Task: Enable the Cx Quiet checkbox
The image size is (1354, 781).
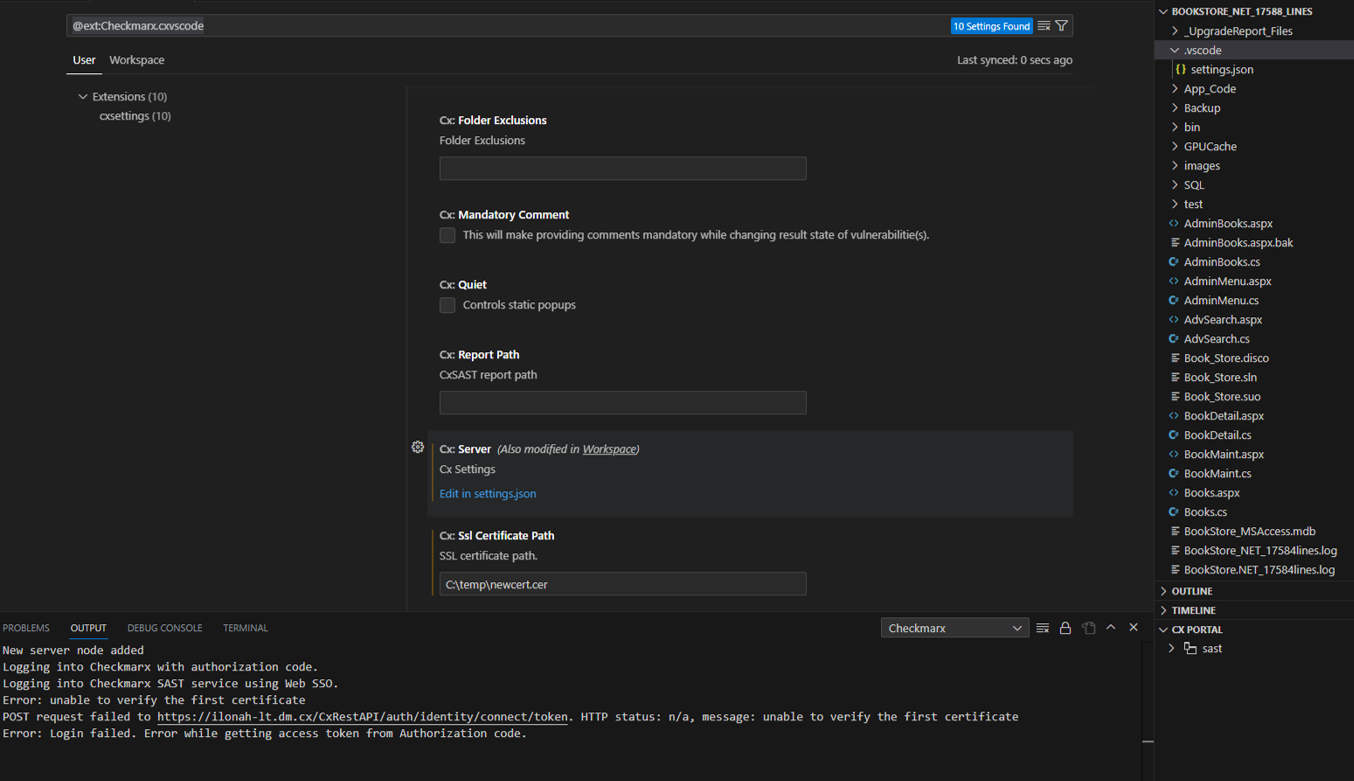Action: coord(447,305)
